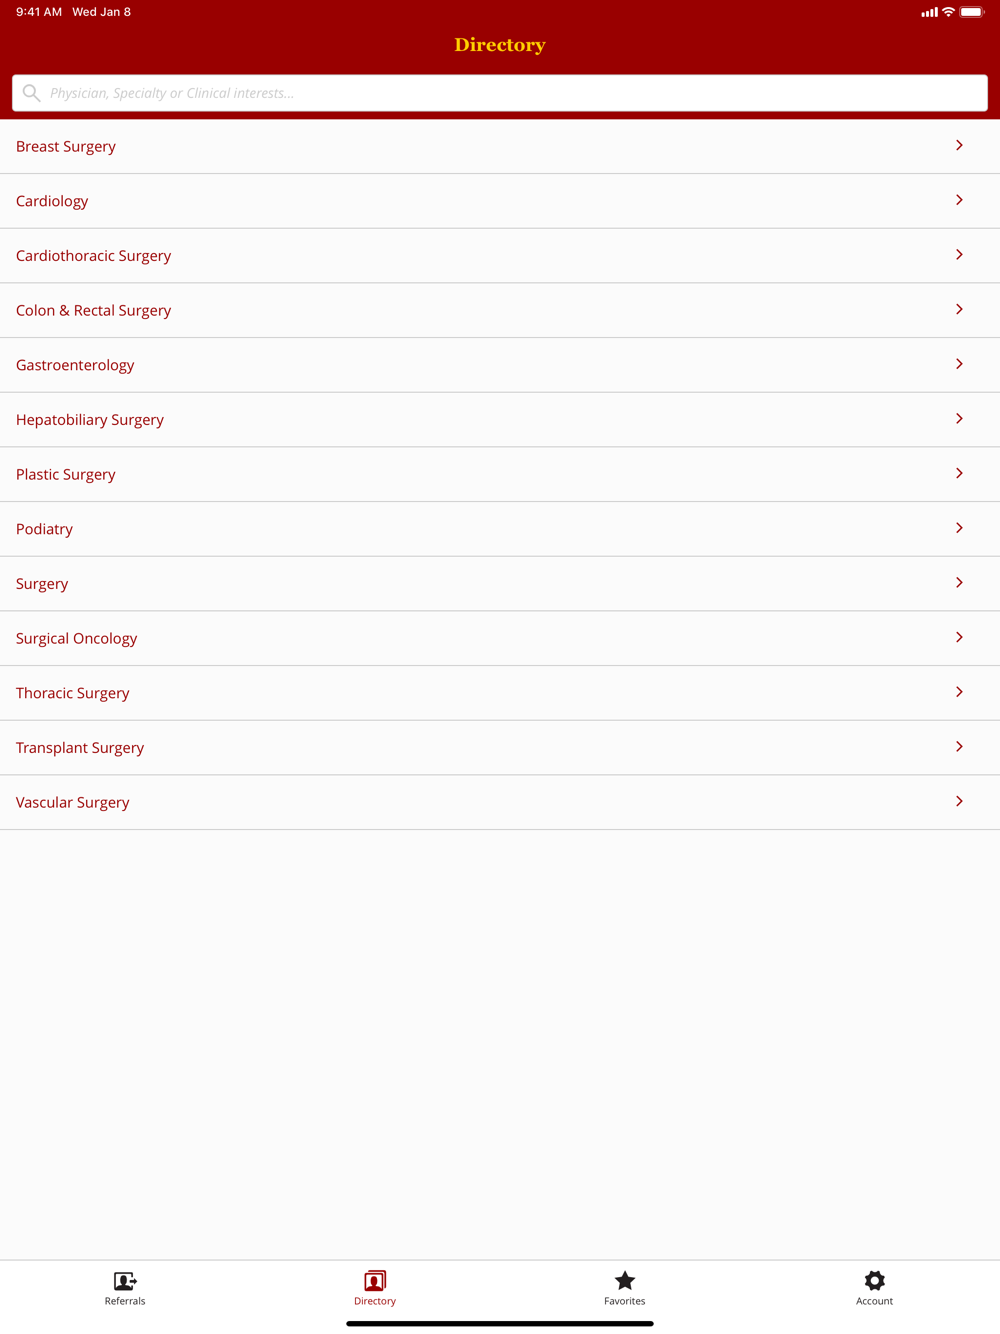The image size is (1000, 1334).
Task: Open Favorites star icon
Action: pos(625,1281)
